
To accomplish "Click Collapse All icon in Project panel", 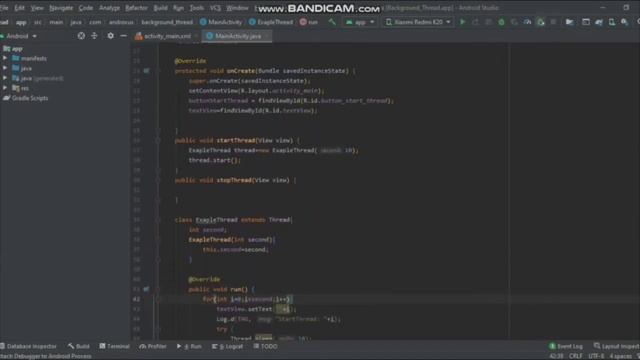I will (94, 36).
